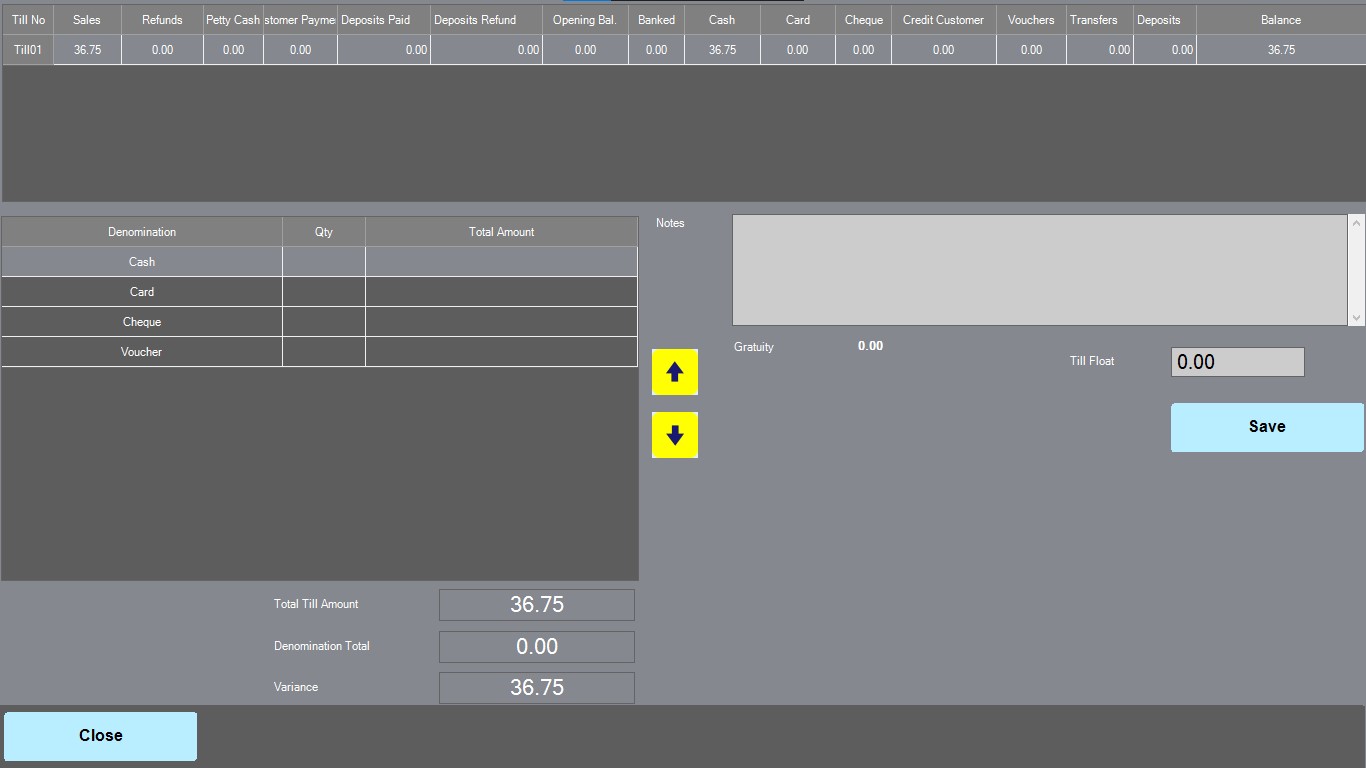Click the Denomination column header
Viewport: 1366px width, 768px height.
pos(142,232)
